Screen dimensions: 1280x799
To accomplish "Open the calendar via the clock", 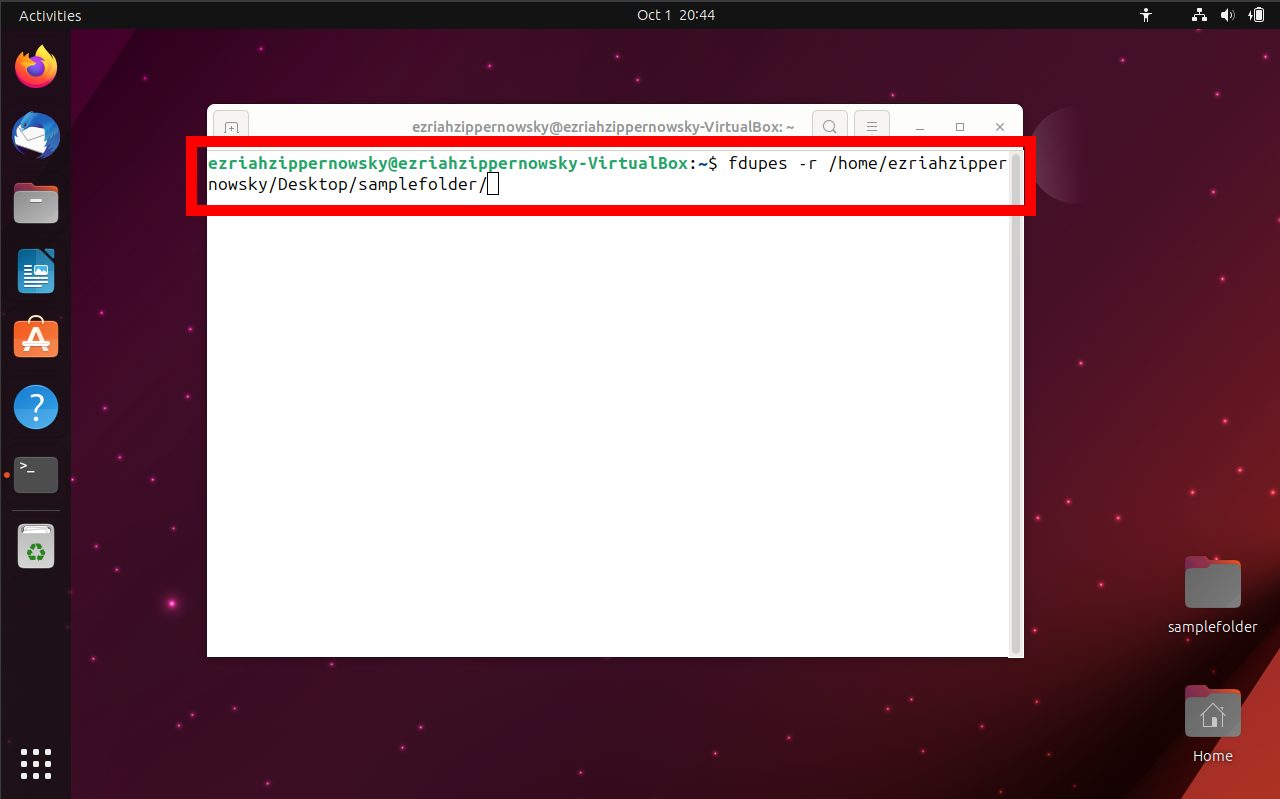I will (675, 15).
